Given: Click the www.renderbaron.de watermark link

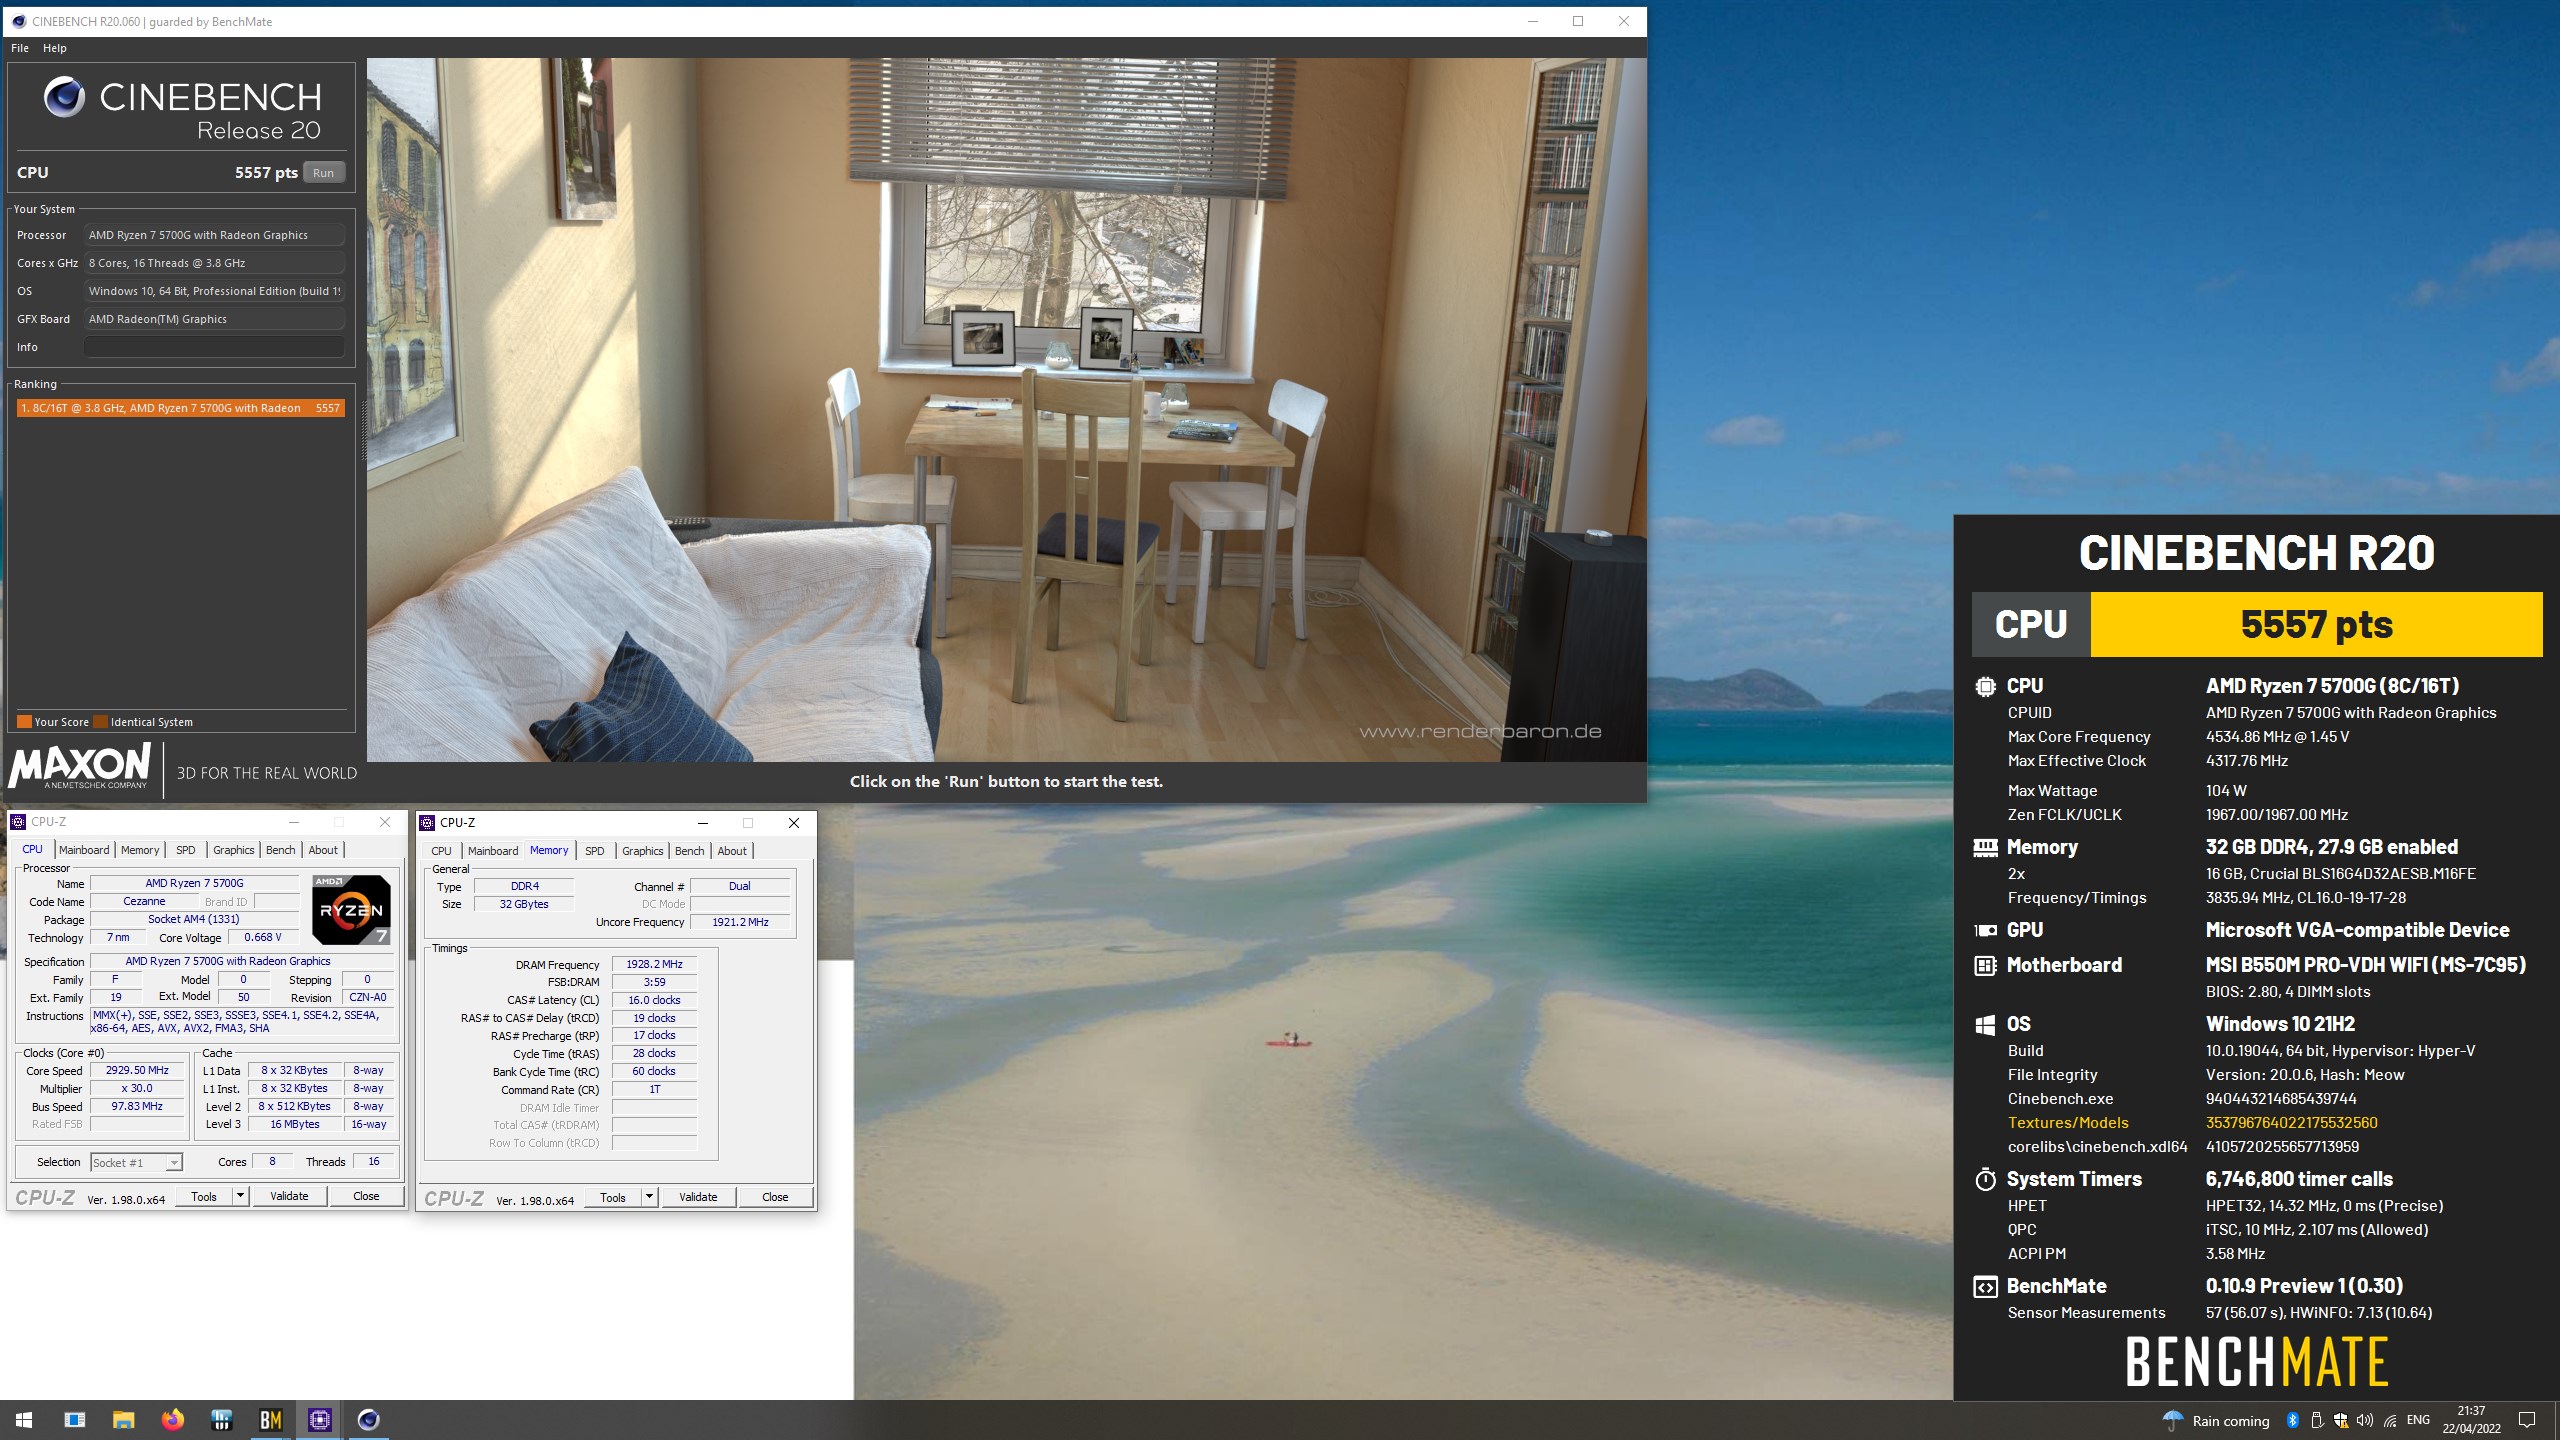Looking at the screenshot, I should [1480, 732].
